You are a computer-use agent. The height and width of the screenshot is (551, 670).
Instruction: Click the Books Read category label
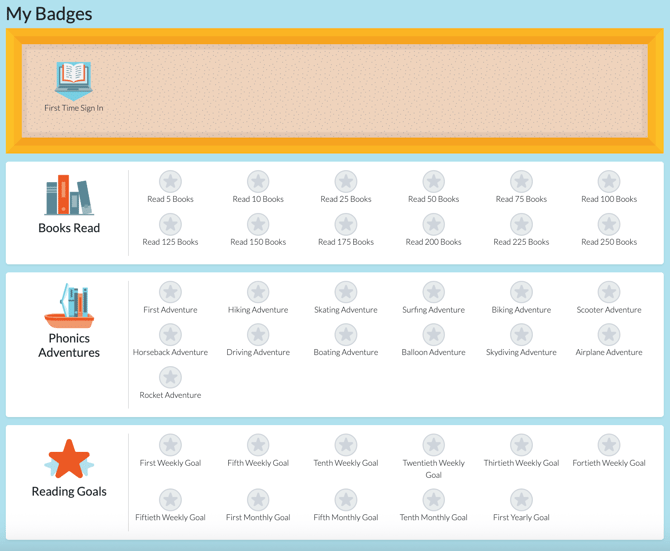(x=69, y=228)
